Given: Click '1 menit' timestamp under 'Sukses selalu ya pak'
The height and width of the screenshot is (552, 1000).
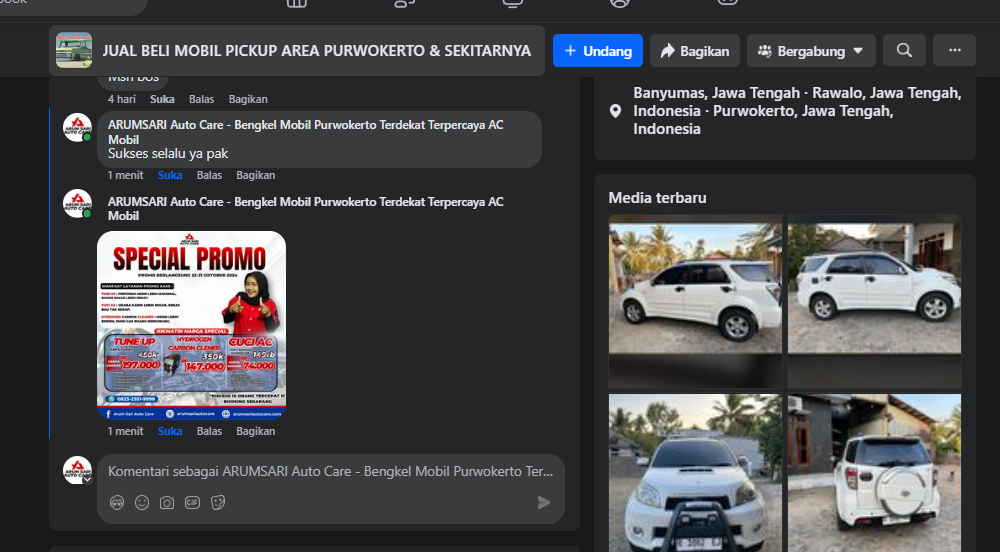Looking at the screenshot, I should point(126,175).
